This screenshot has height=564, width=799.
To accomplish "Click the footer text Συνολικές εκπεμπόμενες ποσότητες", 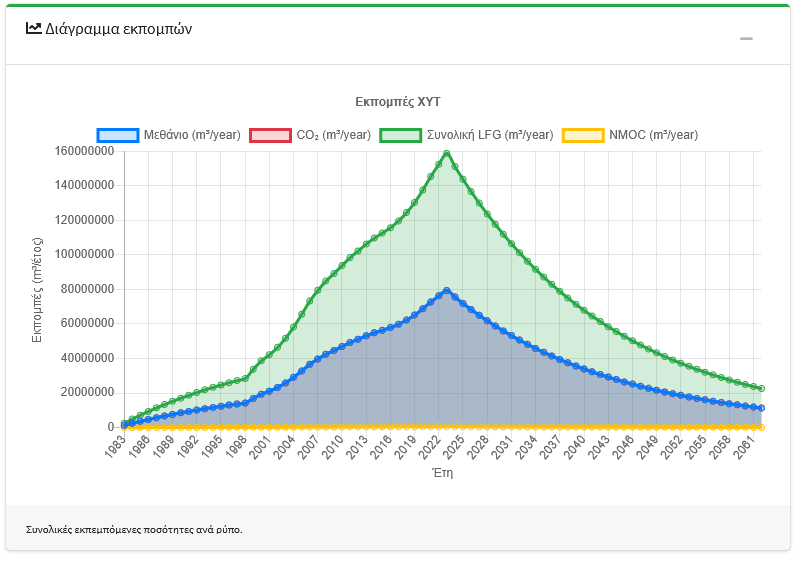I will point(134,529).
